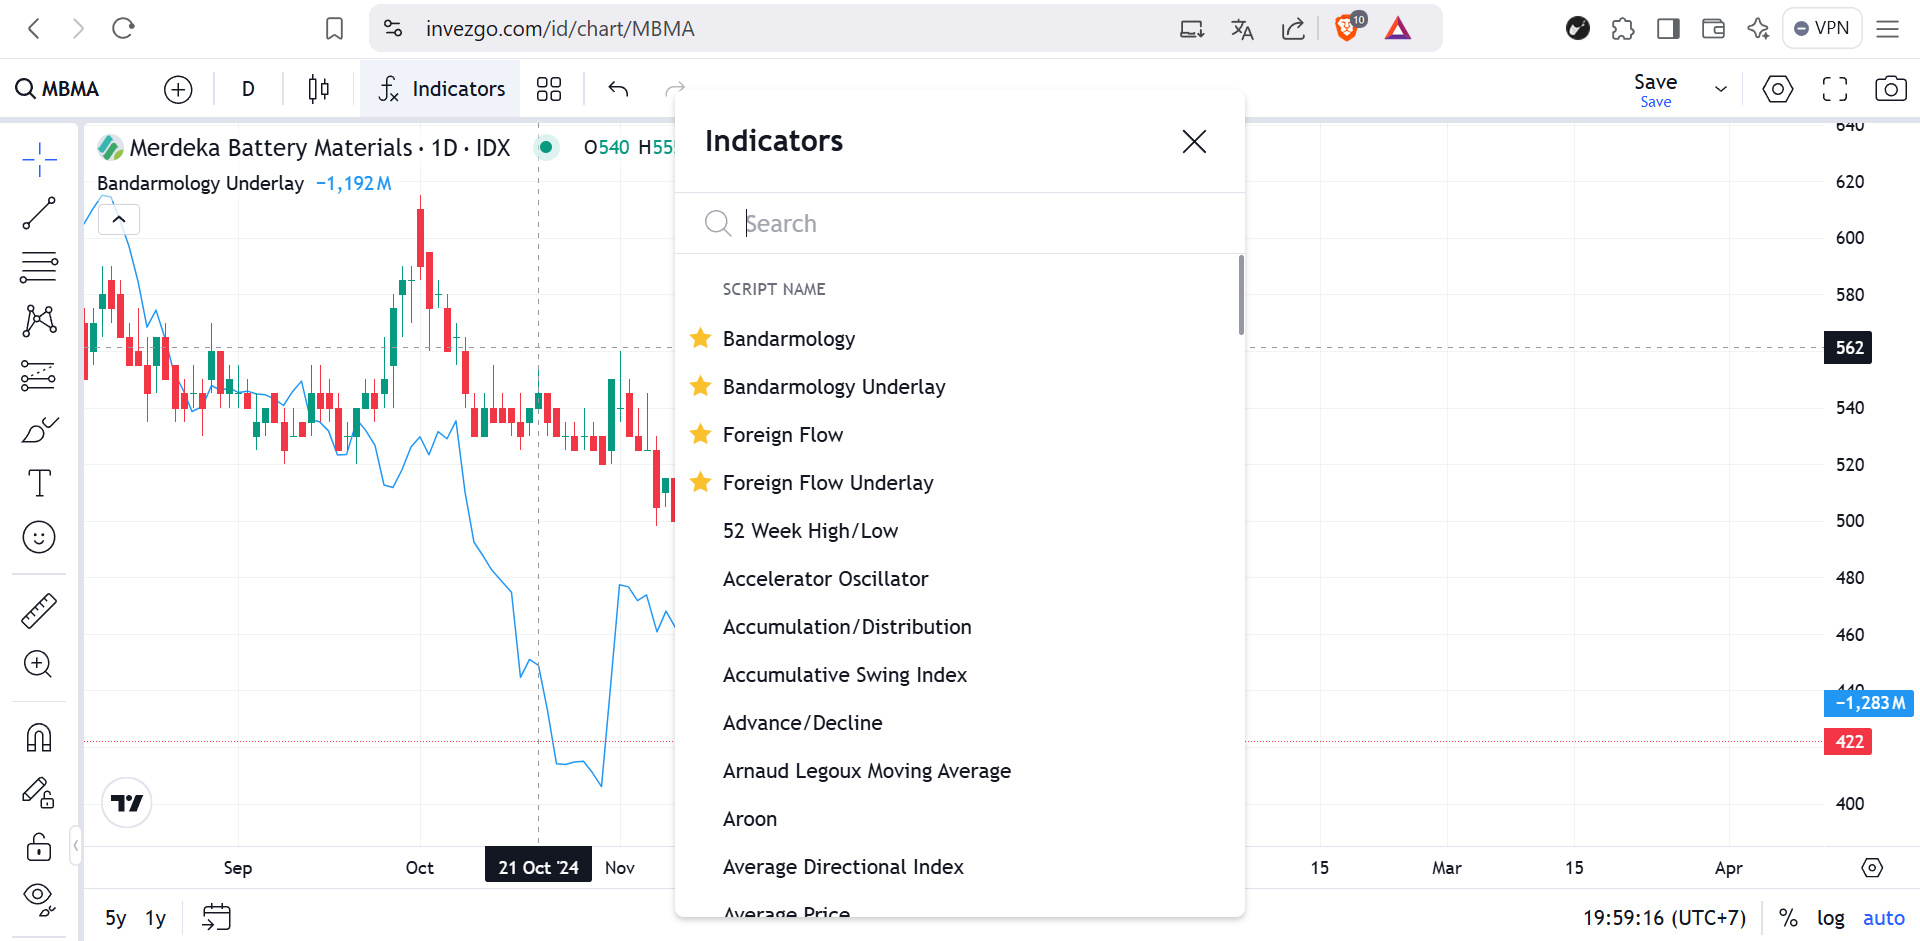
Task: Expand the Save dropdown arrow
Action: pyautogui.click(x=1721, y=89)
